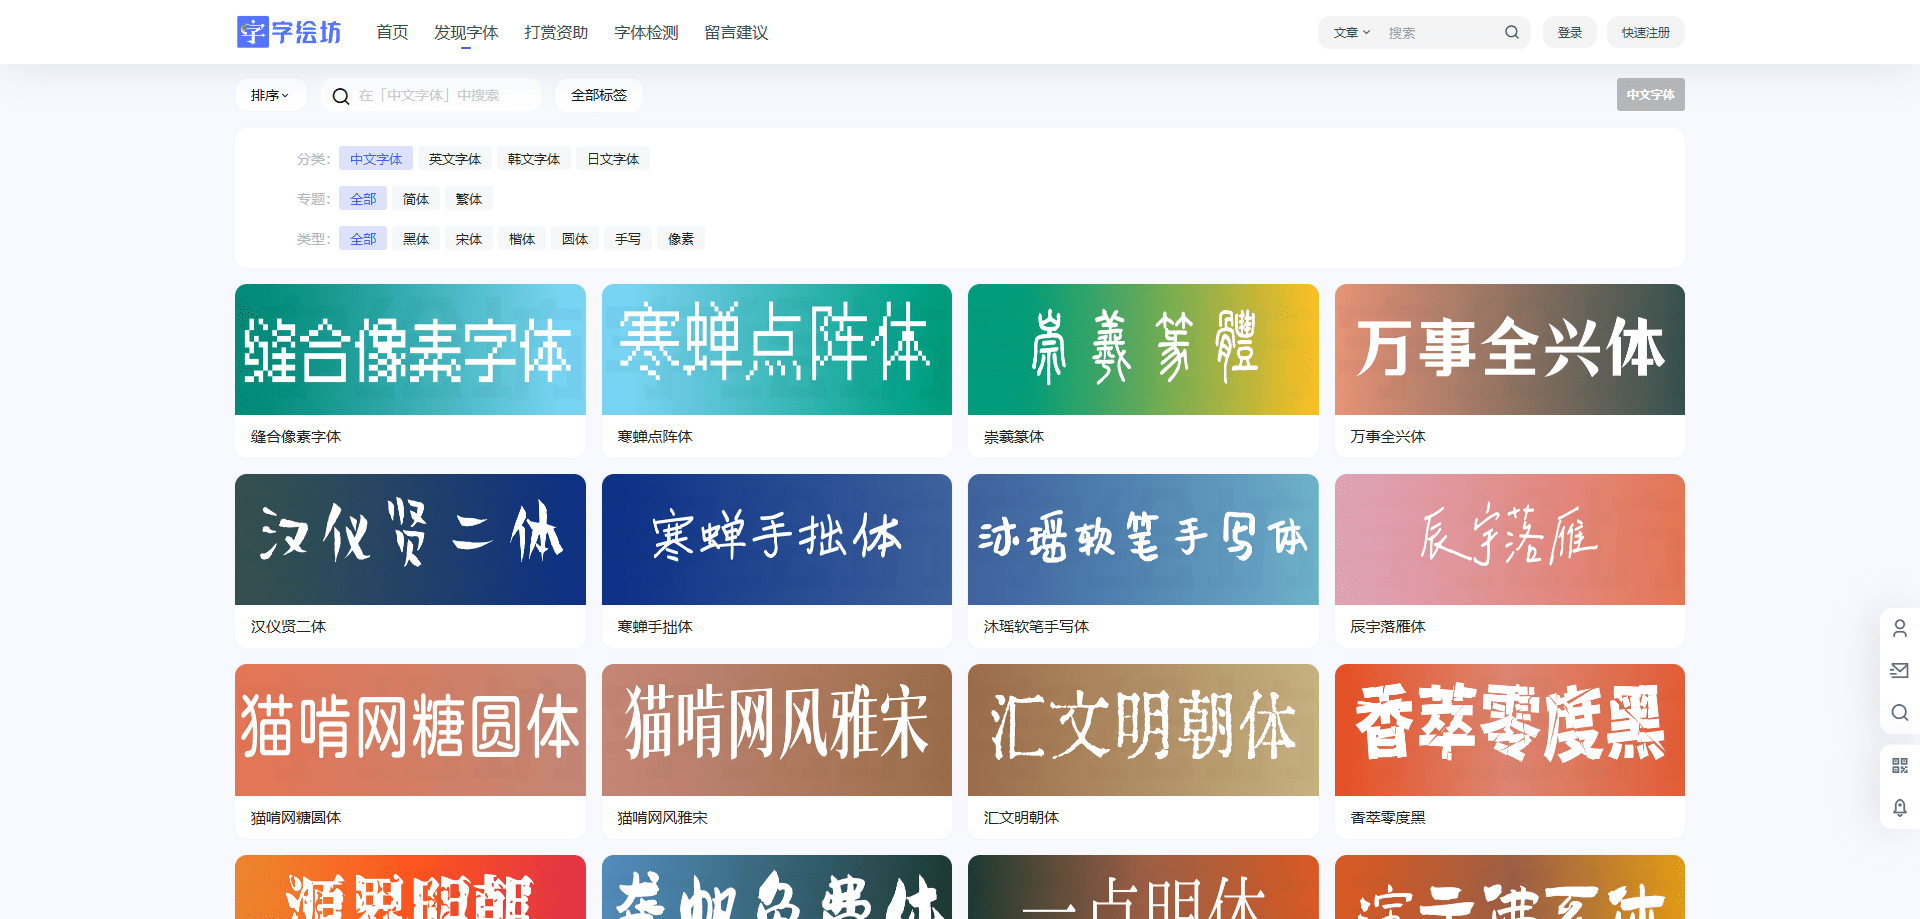
Task: Show the QR code icon in sidebar
Action: coord(1899,766)
